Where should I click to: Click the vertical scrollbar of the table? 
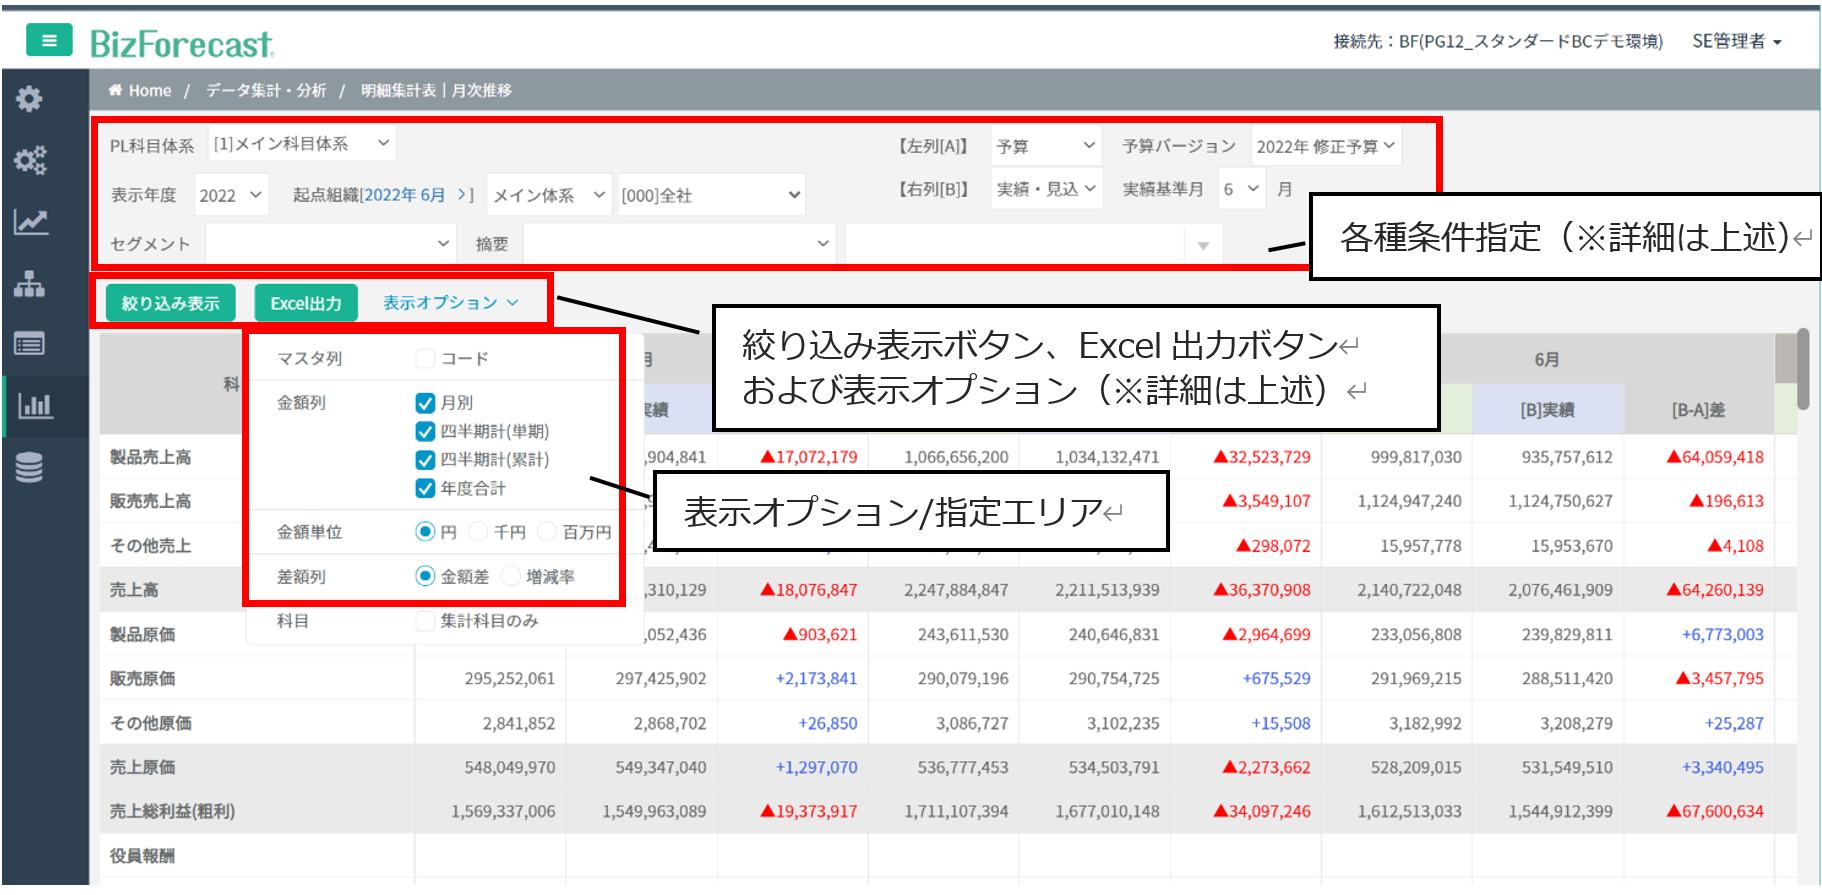tap(1803, 370)
